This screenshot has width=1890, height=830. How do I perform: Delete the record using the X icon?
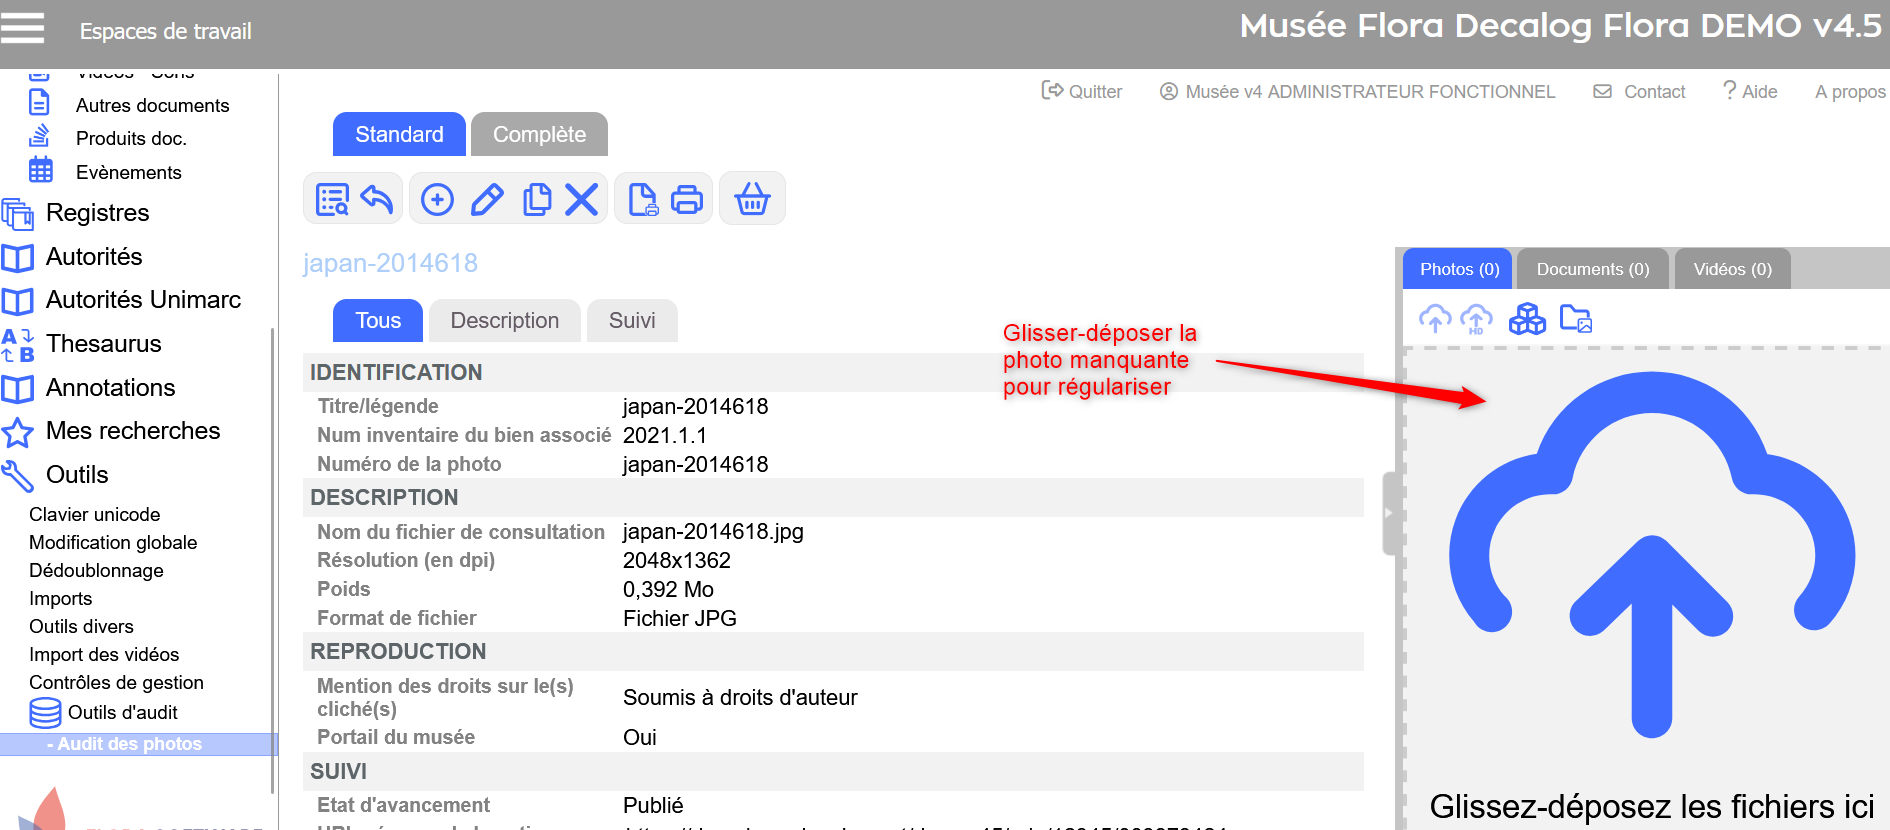[581, 200]
